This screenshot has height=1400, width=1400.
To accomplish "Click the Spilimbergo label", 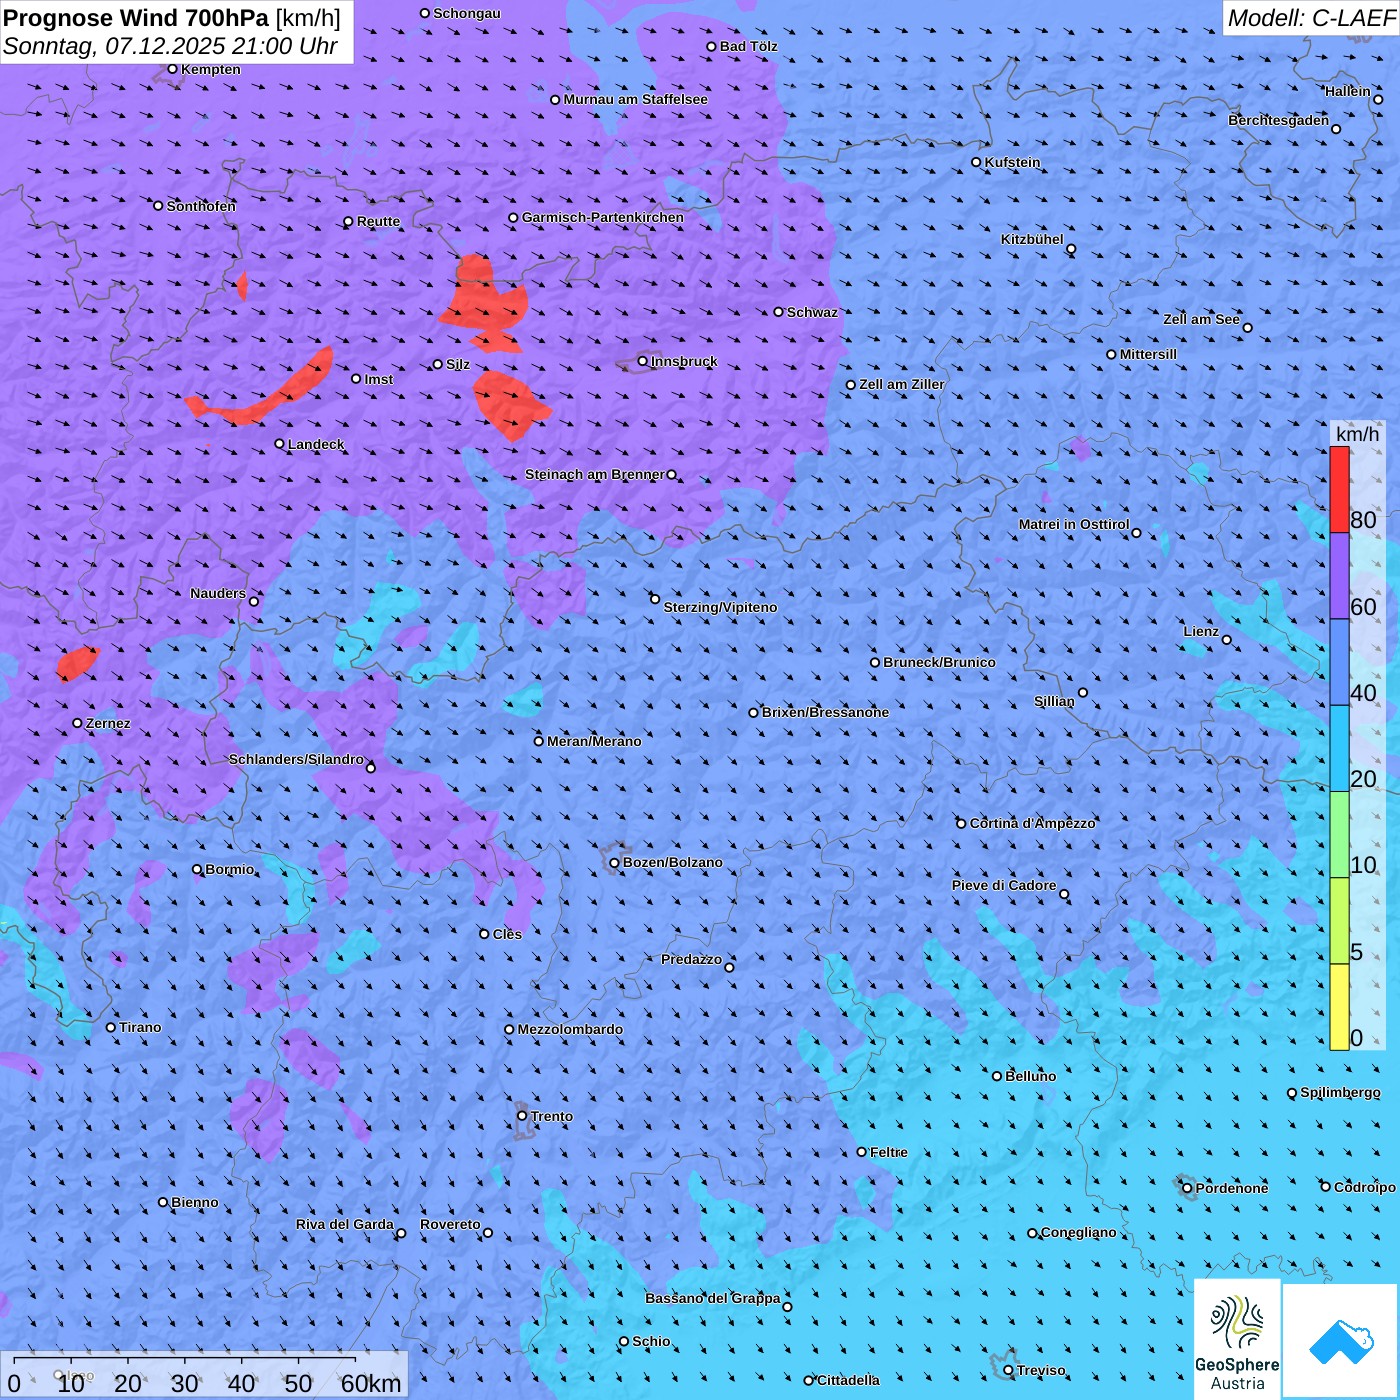I will click(1340, 1092).
